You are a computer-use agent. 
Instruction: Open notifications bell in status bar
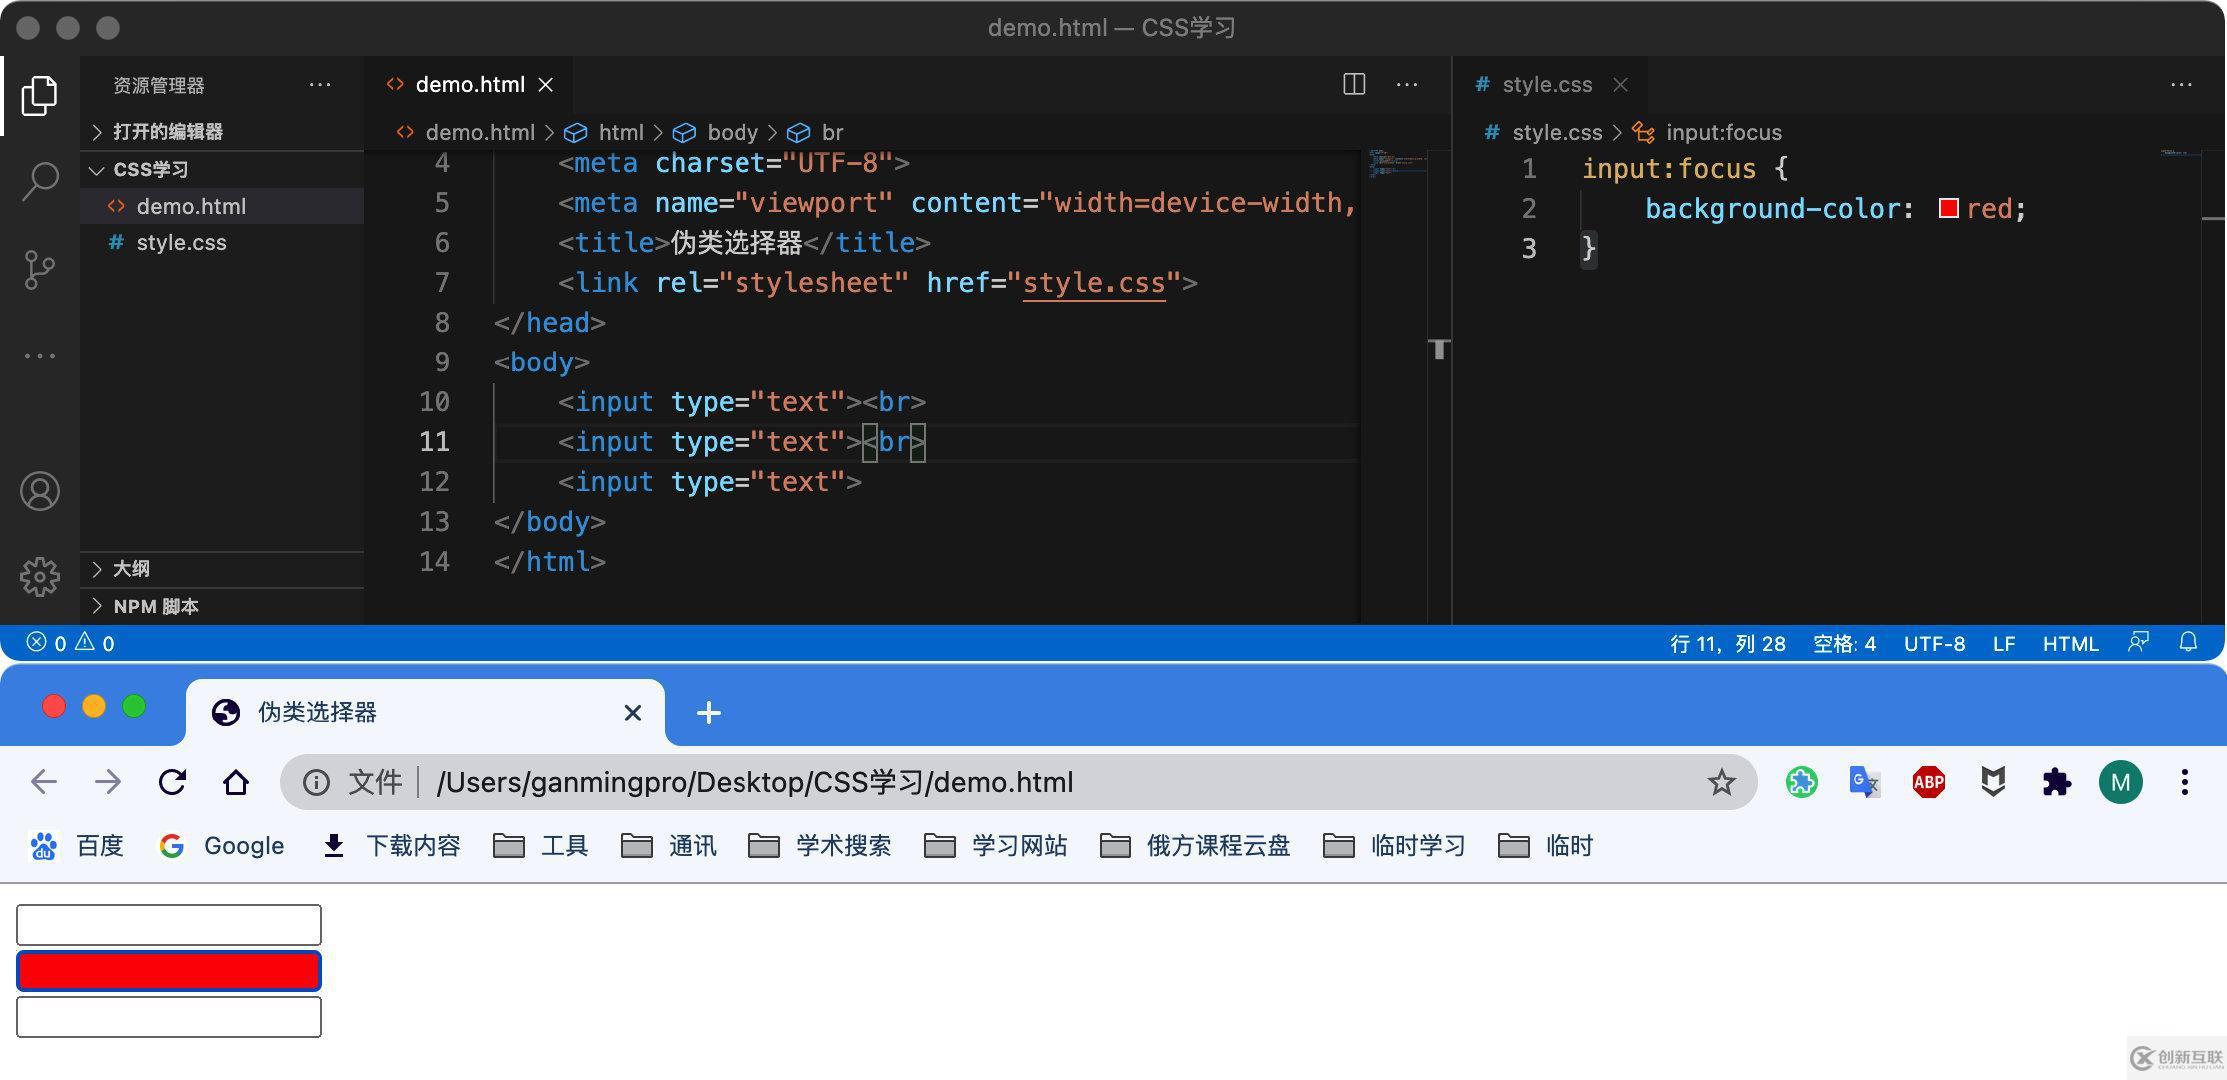pos(2188,642)
